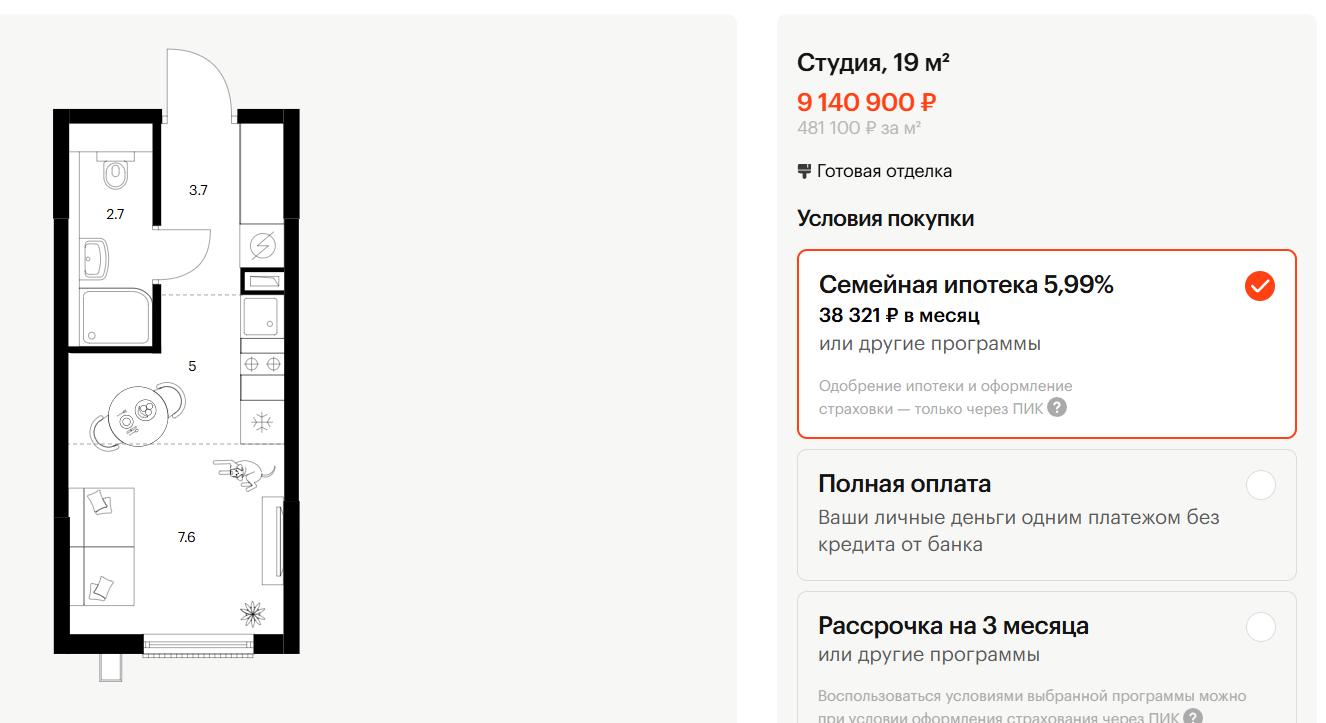The height and width of the screenshot is (723, 1326).
Task: Click the washing machine symbol on the plan
Action: pos(263,244)
